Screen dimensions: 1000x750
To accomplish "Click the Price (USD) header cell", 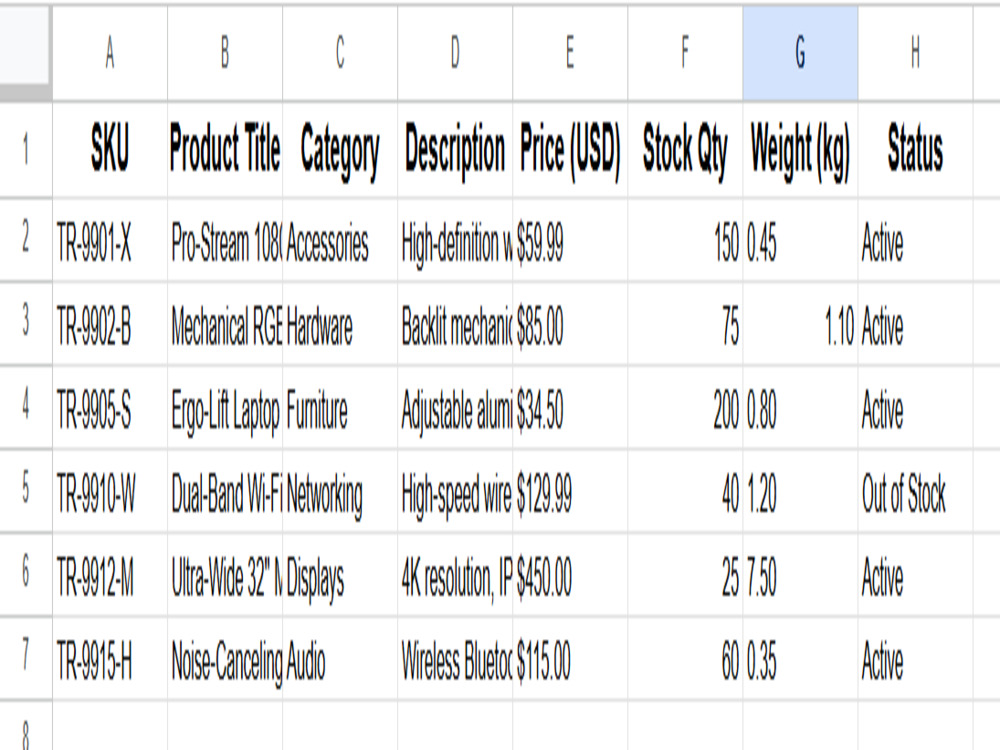I will (x=570, y=150).
